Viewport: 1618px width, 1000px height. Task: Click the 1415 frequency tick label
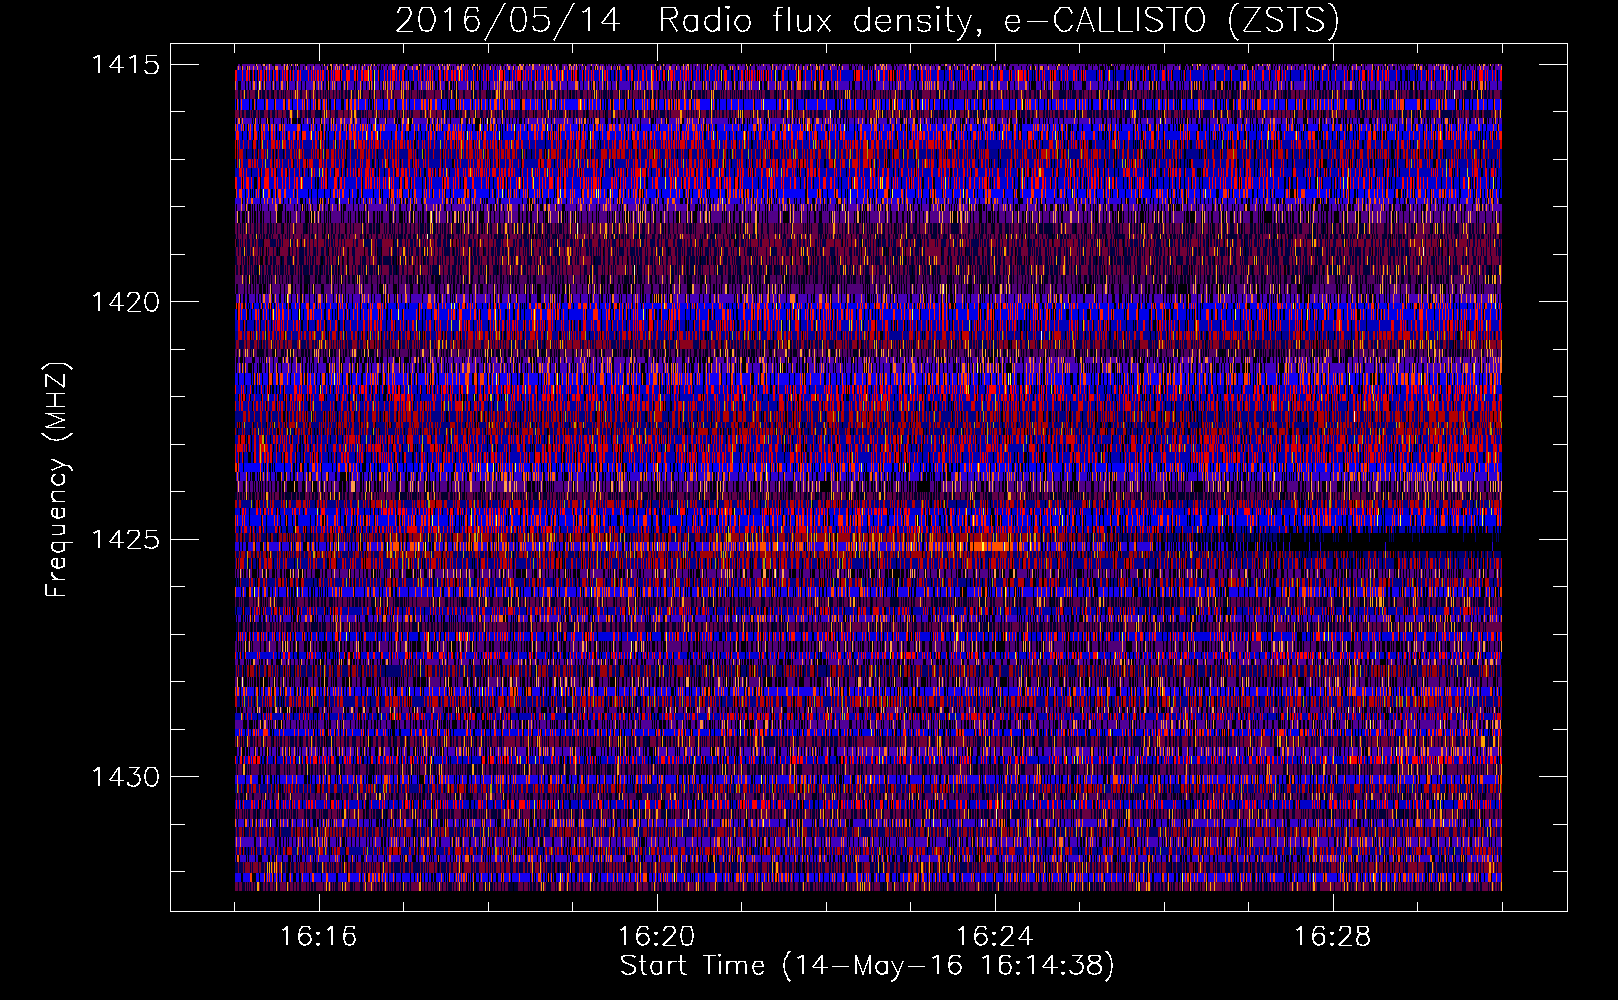[125, 65]
